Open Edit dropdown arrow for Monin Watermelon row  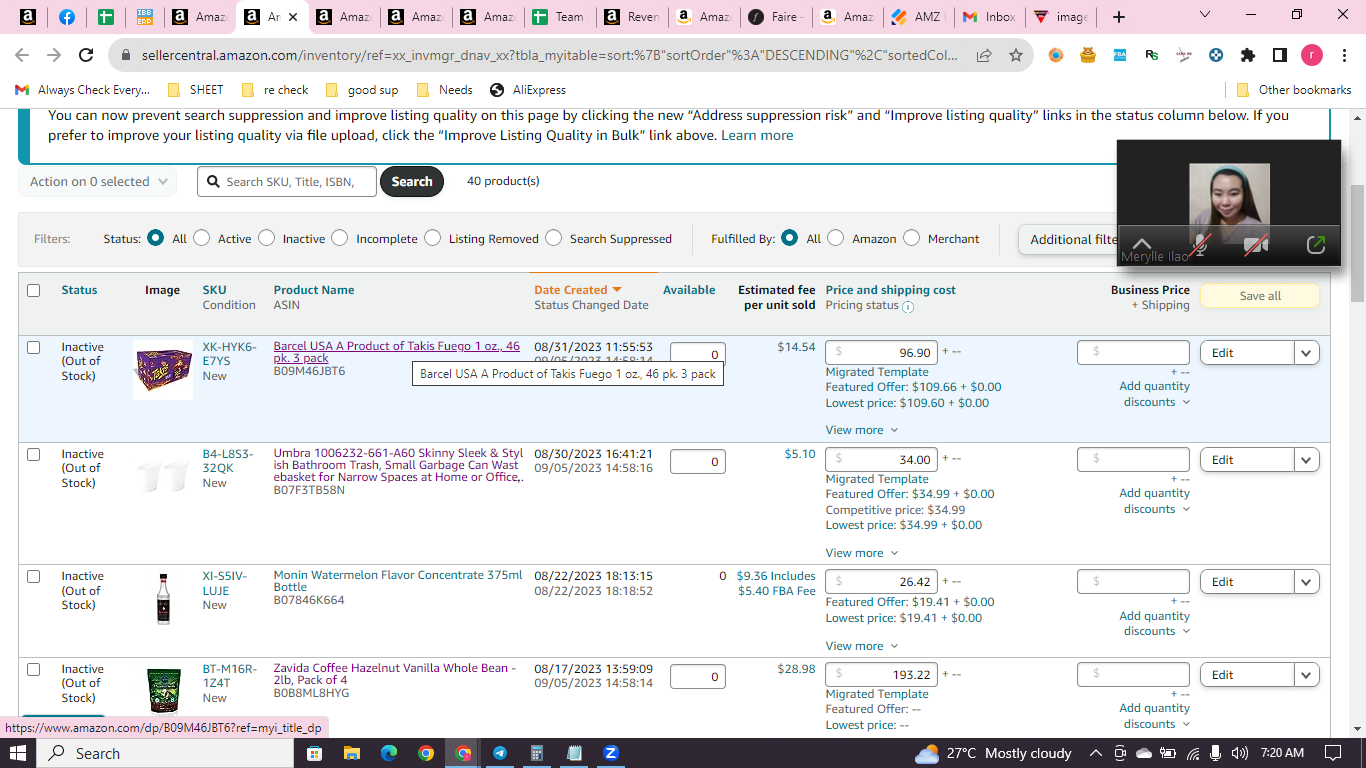tap(1307, 581)
